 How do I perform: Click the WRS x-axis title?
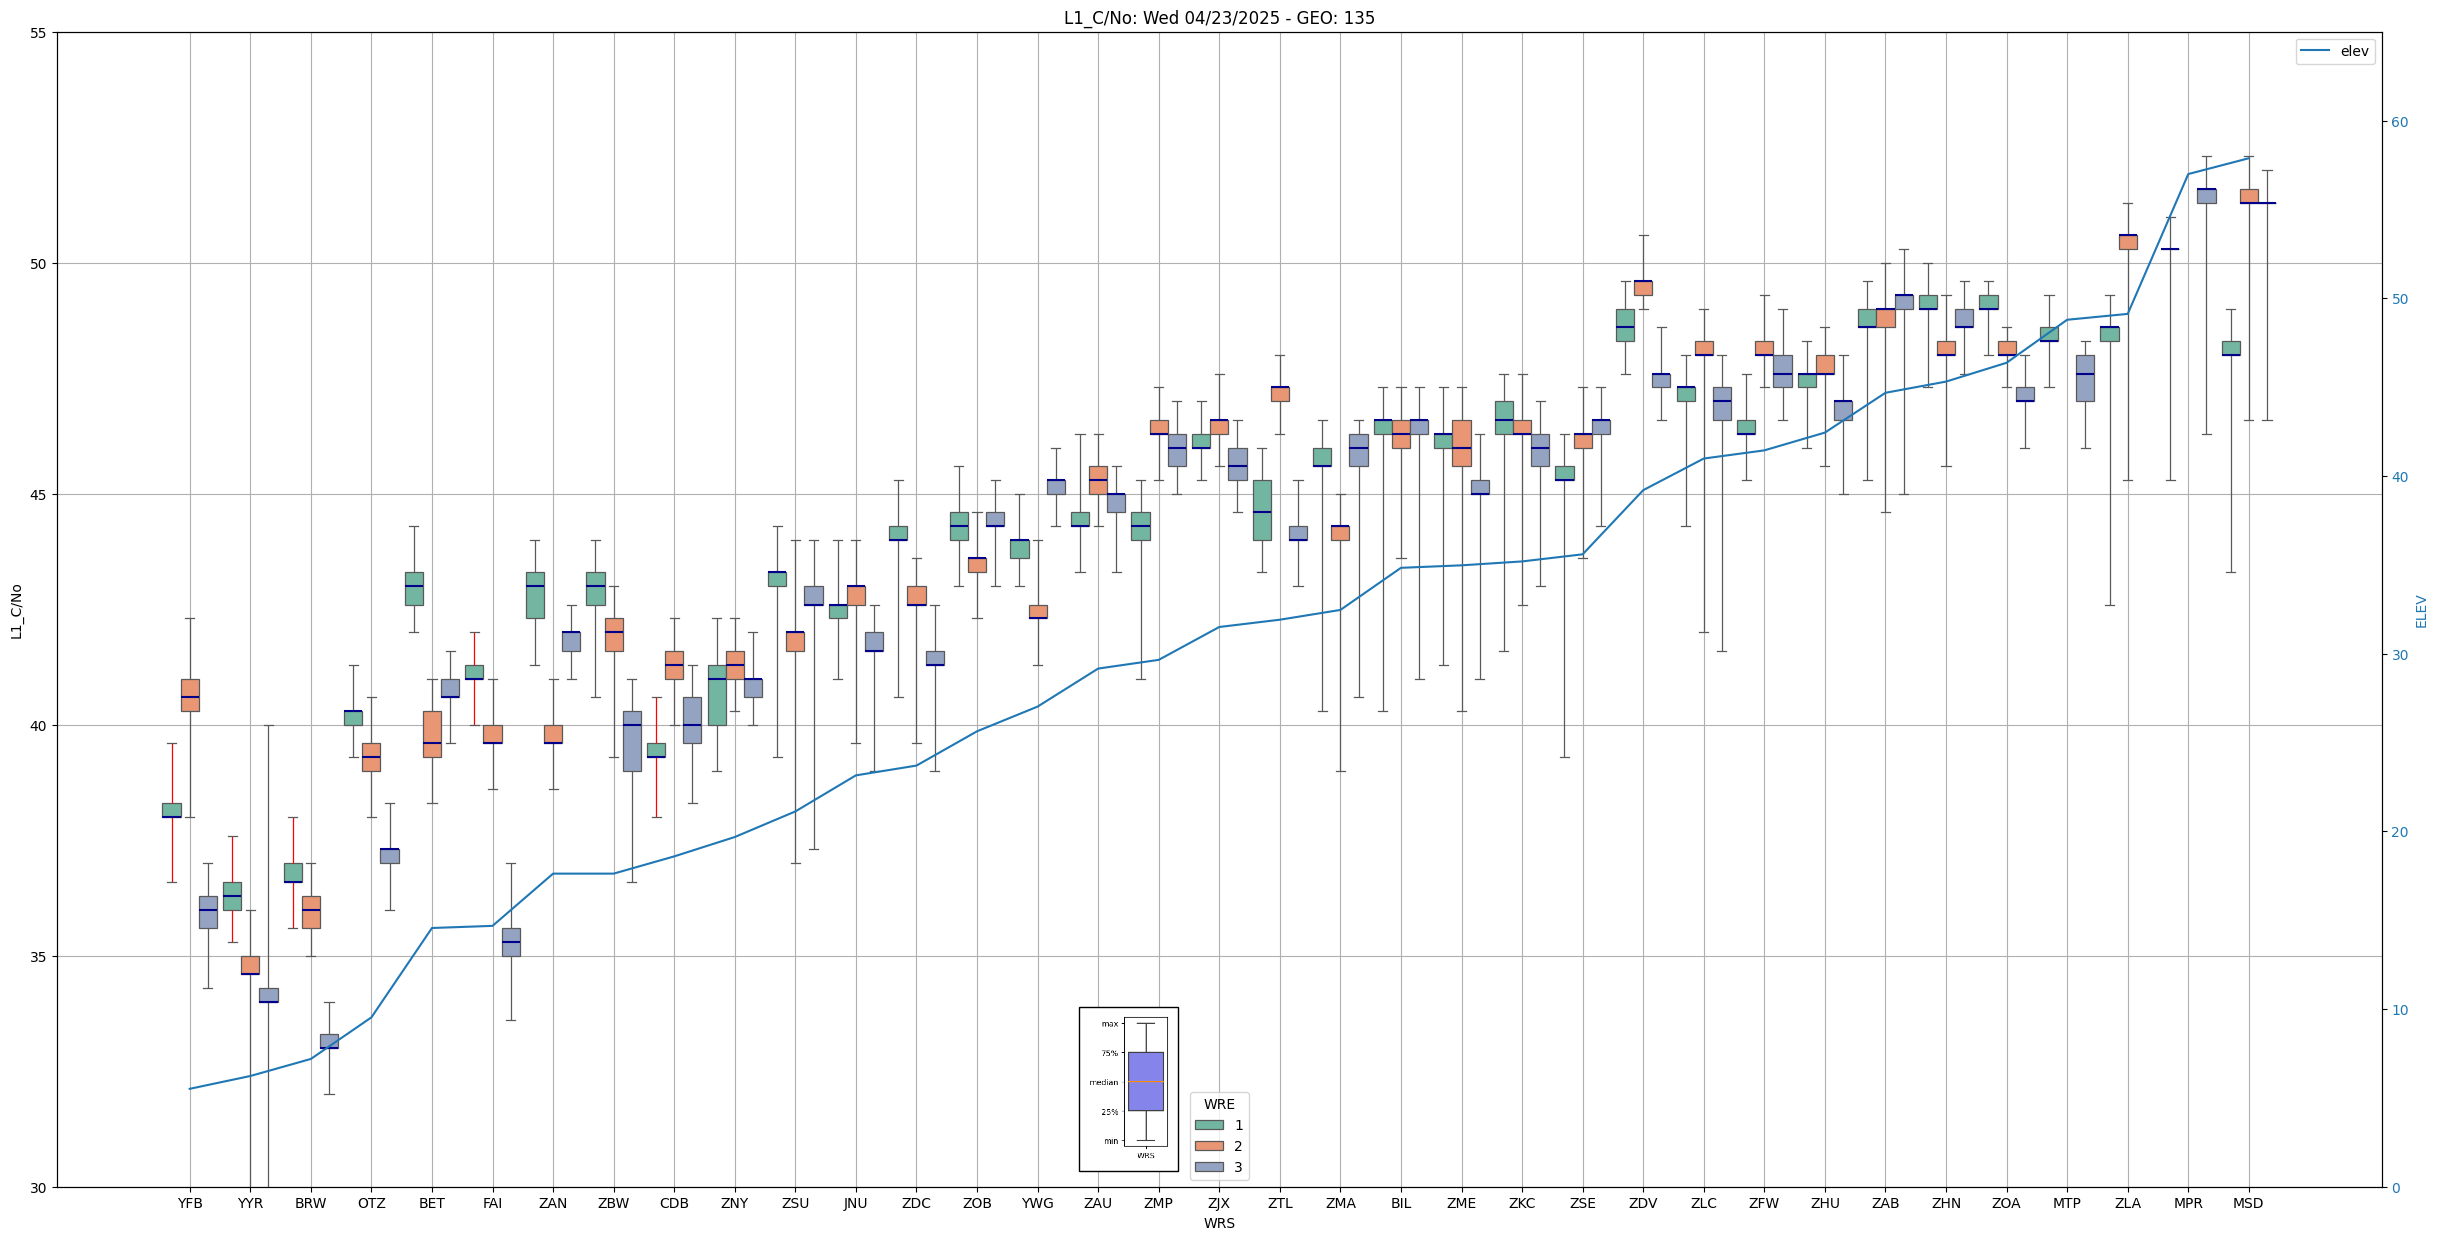(x=1218, y=1223)
